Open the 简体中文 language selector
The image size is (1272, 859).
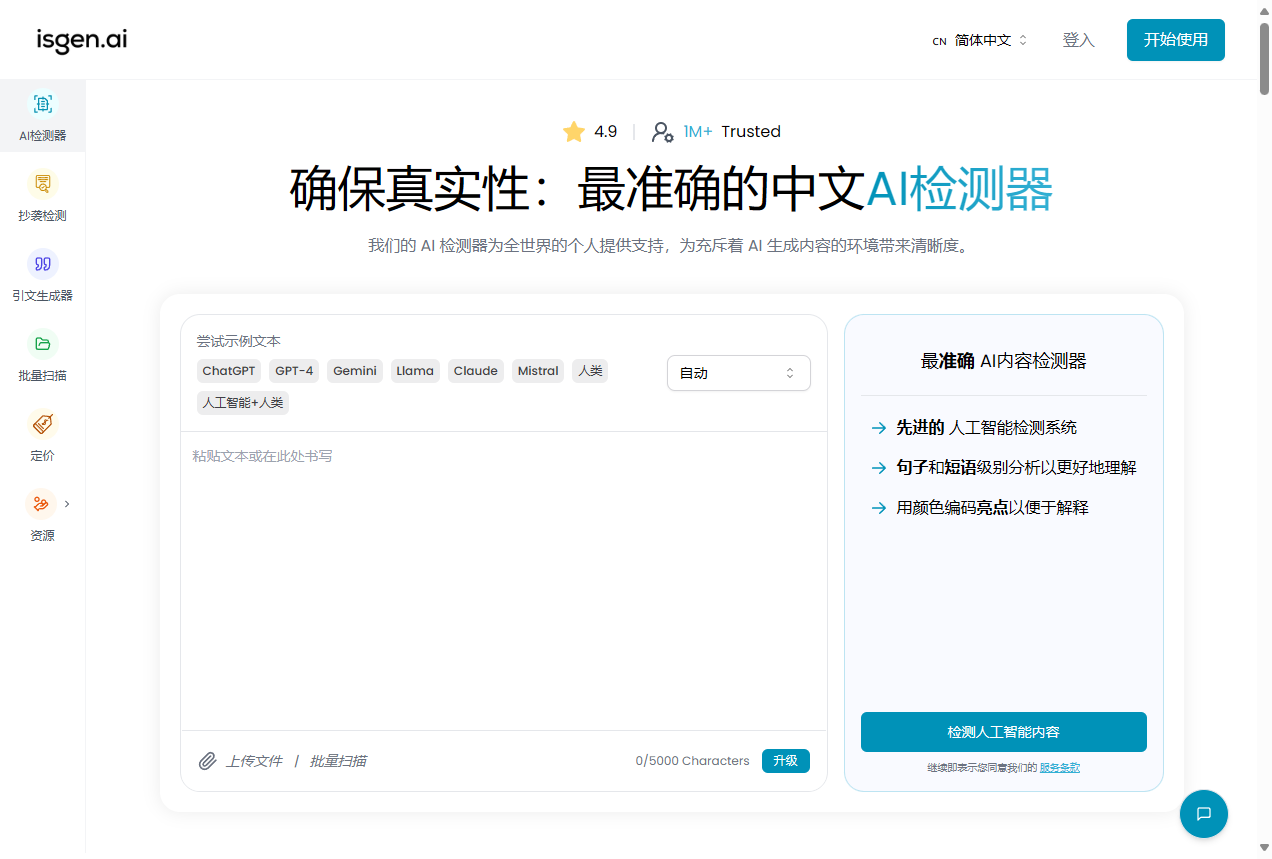click(980, 41)
